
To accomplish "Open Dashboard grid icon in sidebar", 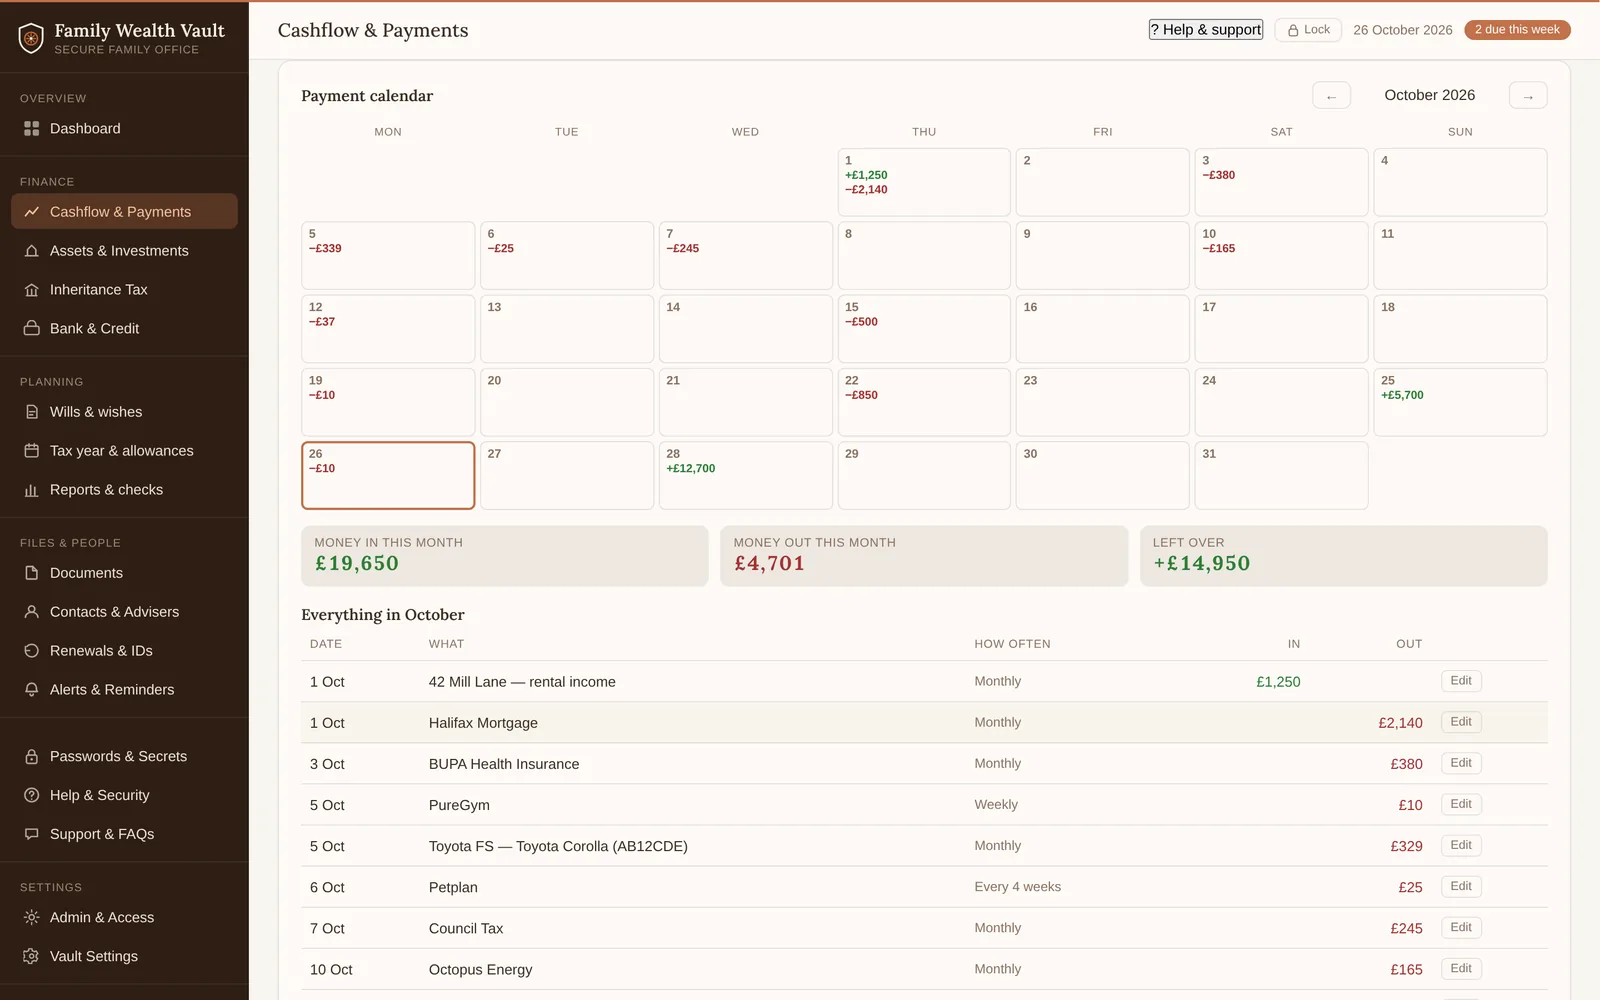I will [31, 128].
